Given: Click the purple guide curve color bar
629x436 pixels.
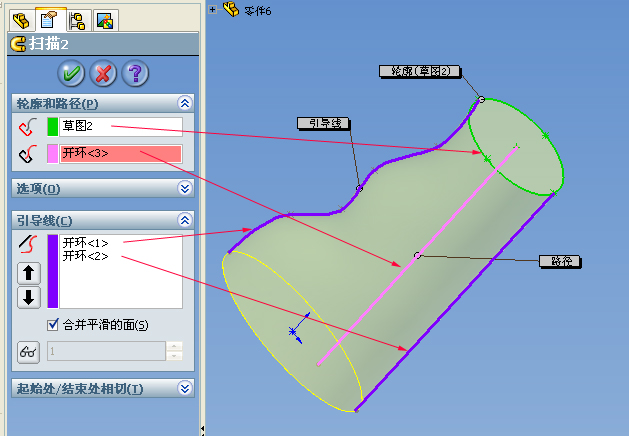Looking at the screenshot, I should [53, 271].
